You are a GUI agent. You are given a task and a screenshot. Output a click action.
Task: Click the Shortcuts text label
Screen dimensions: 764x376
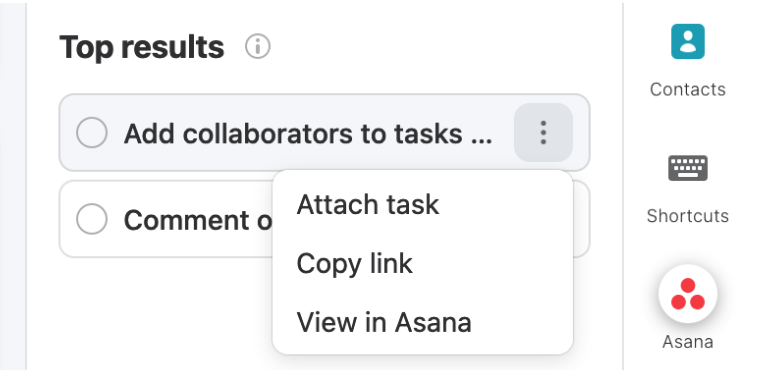pos(688,216)
